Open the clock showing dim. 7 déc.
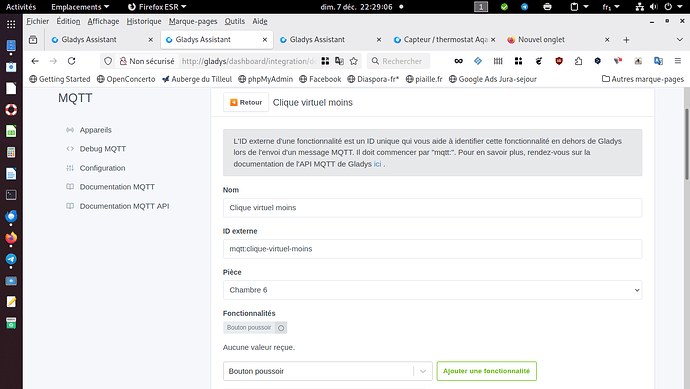 click(356, 7)
